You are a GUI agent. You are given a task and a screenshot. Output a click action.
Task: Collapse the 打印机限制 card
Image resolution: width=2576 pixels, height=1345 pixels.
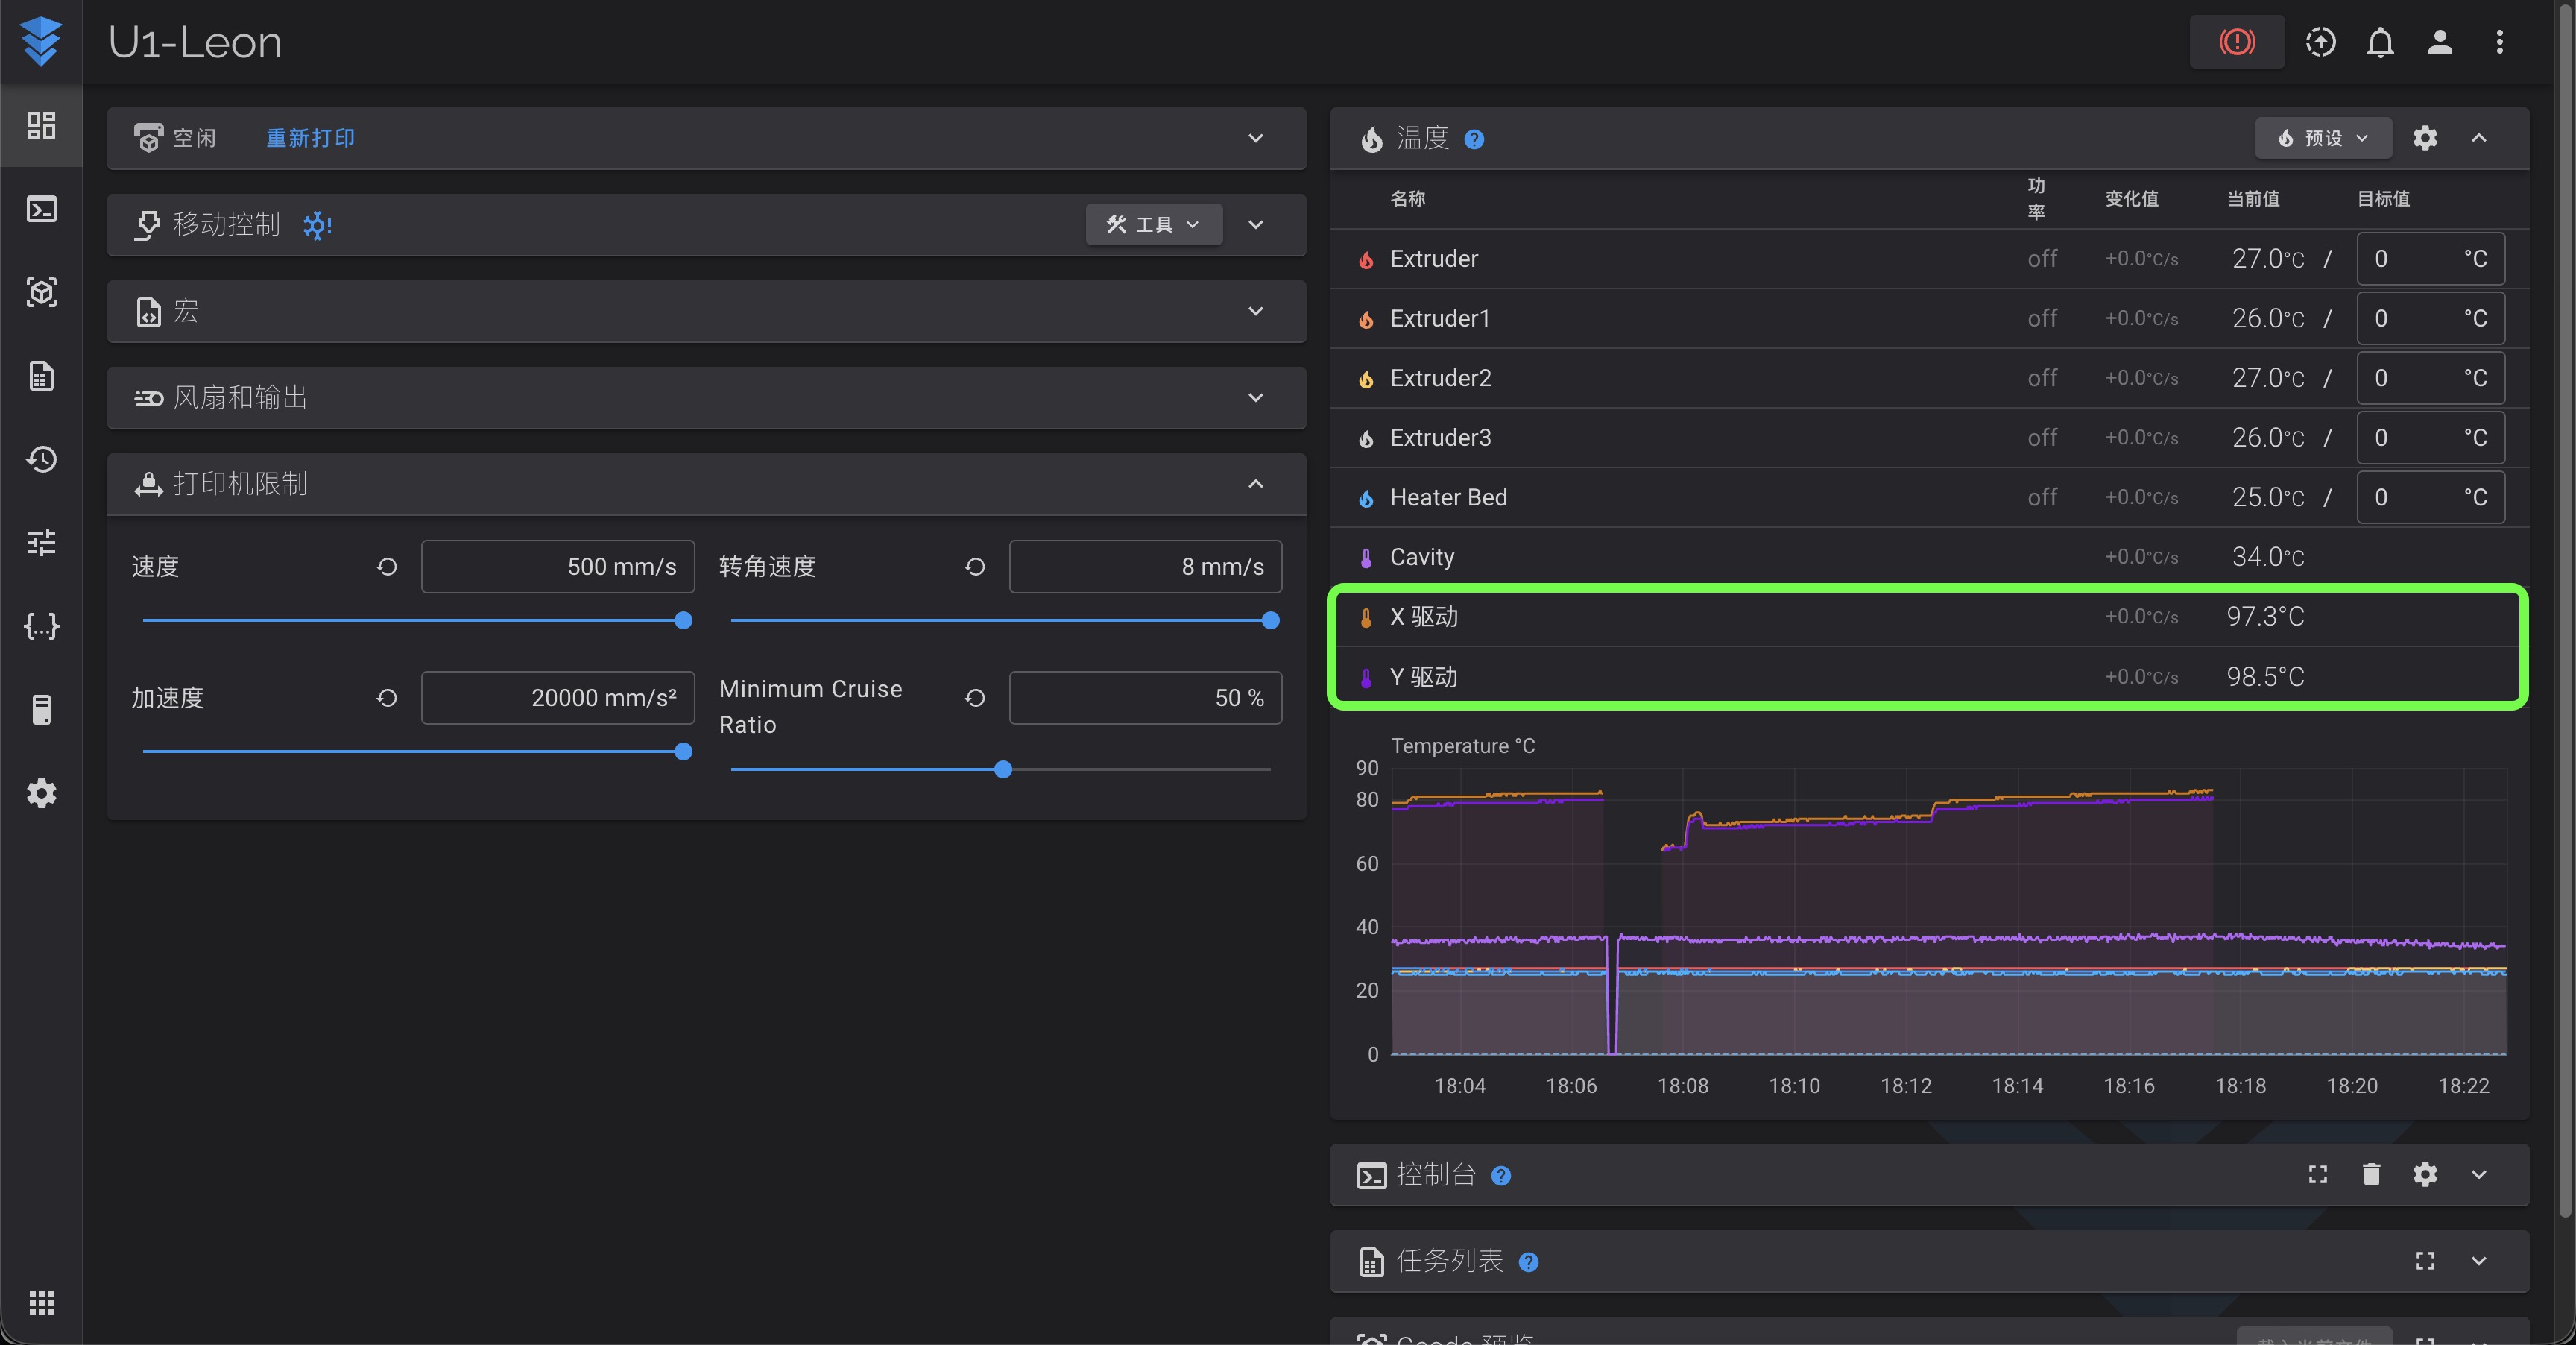click(1256, 484)
